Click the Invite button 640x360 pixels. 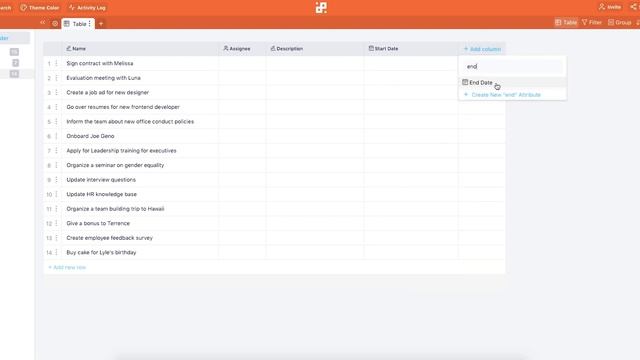(x=610, y=7)
